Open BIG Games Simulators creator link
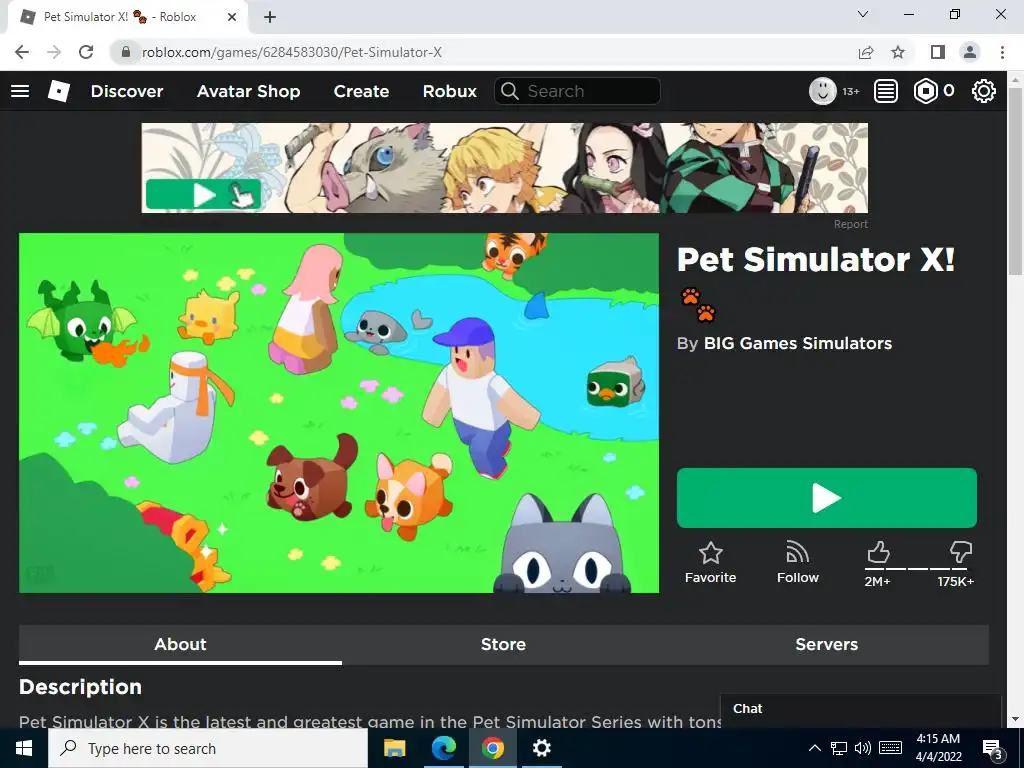 [797, 344]
